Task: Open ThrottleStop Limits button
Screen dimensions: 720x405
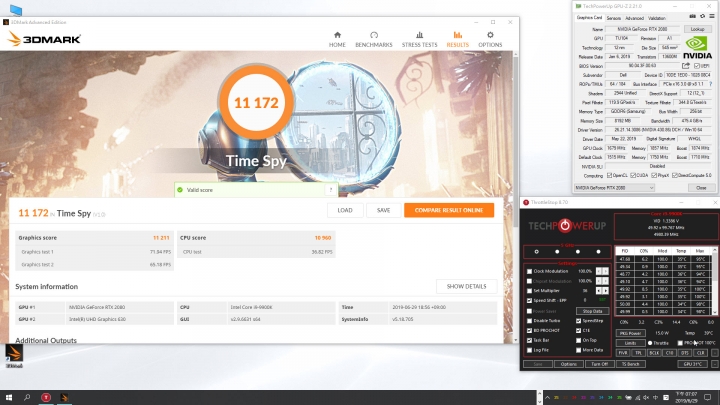Action: (630, 343)
